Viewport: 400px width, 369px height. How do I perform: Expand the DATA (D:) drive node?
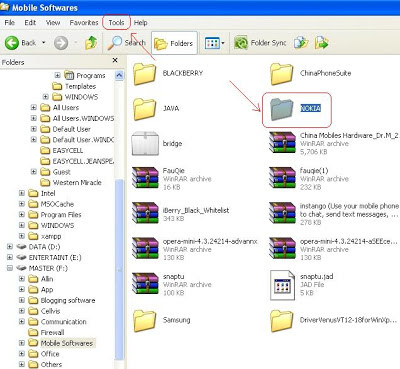(x=10, y=247)
